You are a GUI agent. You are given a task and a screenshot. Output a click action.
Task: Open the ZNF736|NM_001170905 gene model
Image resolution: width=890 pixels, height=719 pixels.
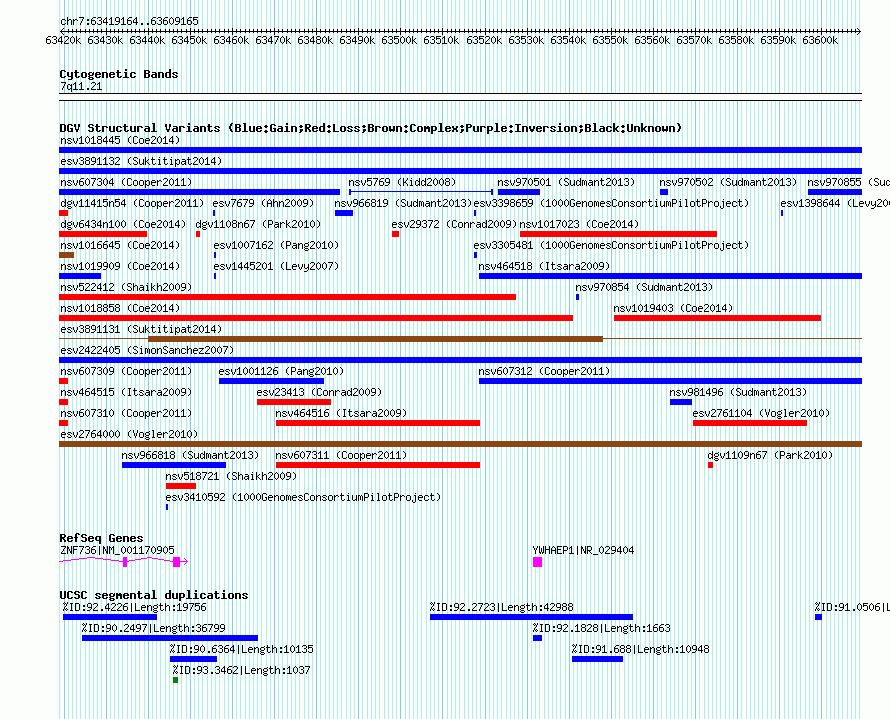click(124, 562)
